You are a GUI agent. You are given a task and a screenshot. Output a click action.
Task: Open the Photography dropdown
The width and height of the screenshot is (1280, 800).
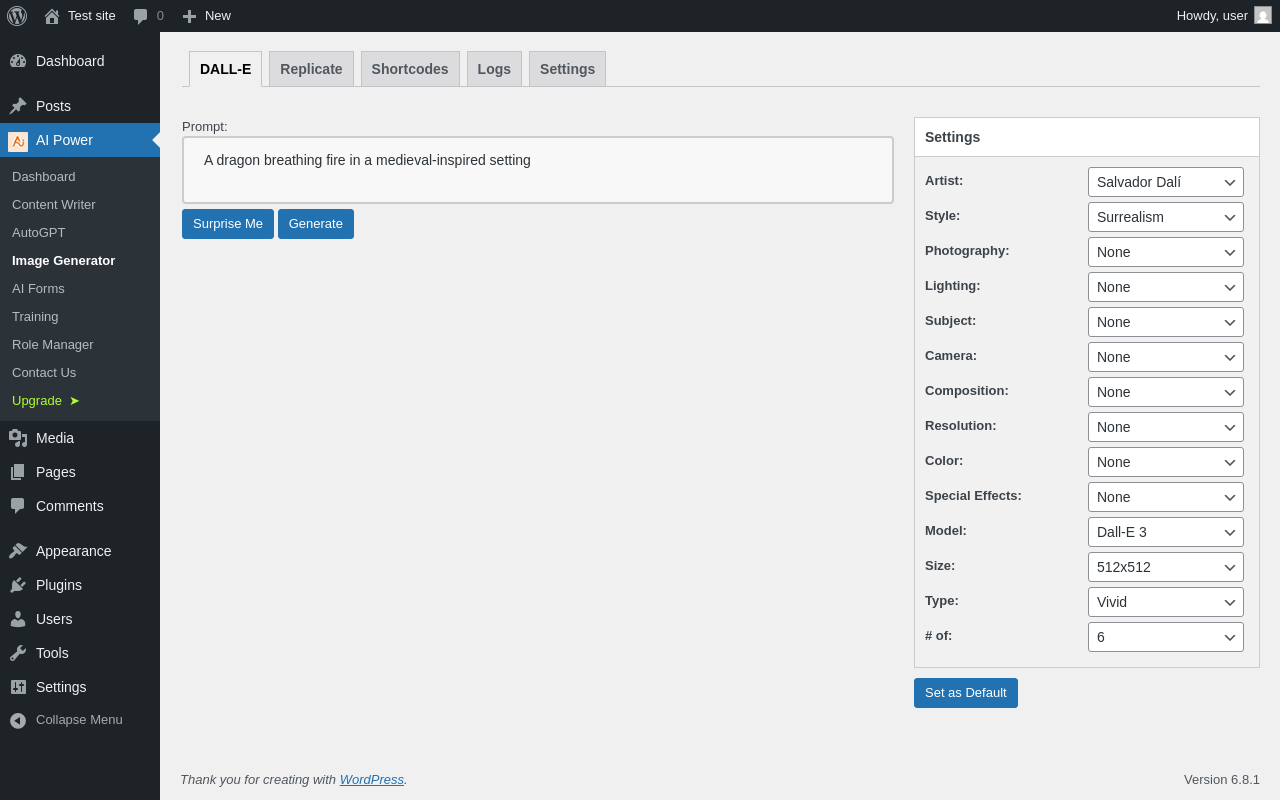click(x=1166, y=252)
